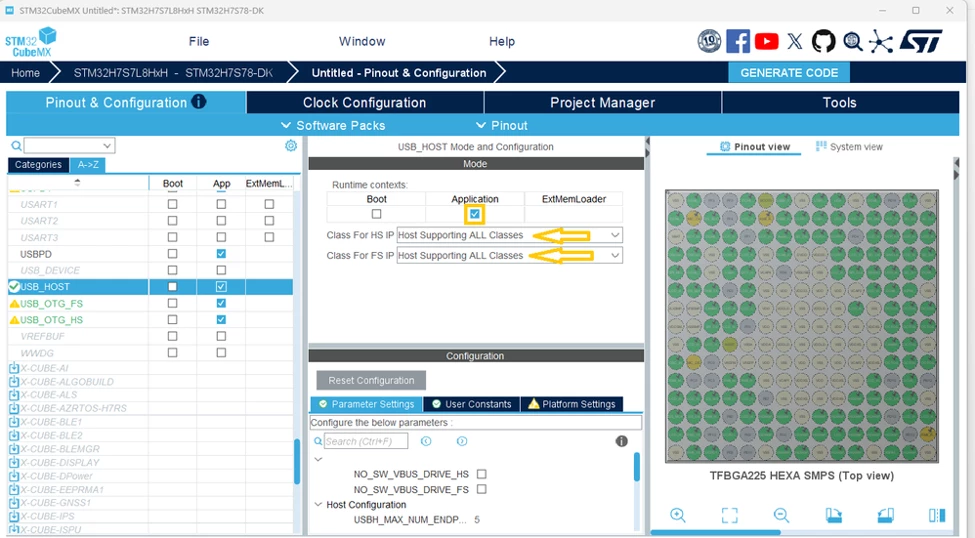Open the Platform Settings tab
This screenshot has width=975, height=538.
click(571, 404)
